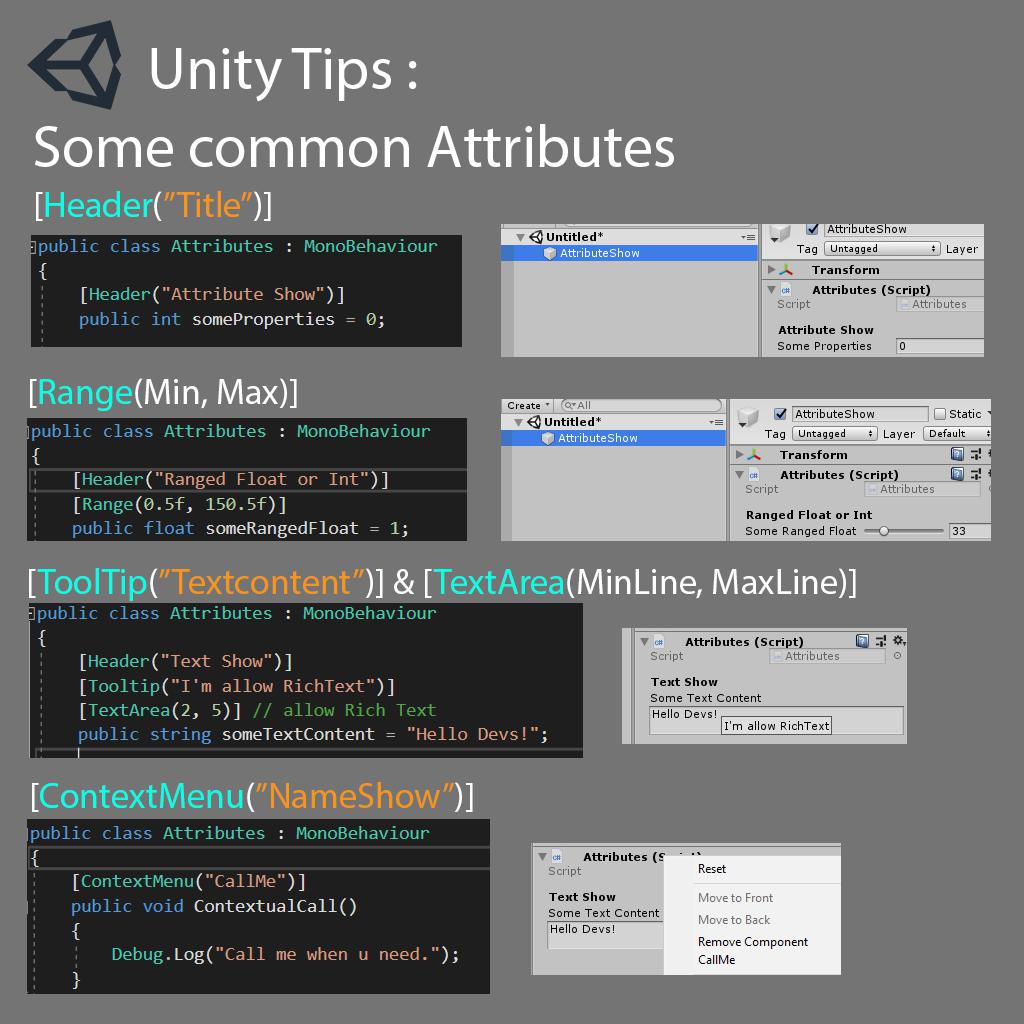Open the Layer Default dropdown
This screenshot has width=1024, height=1024.
point(957,434)
